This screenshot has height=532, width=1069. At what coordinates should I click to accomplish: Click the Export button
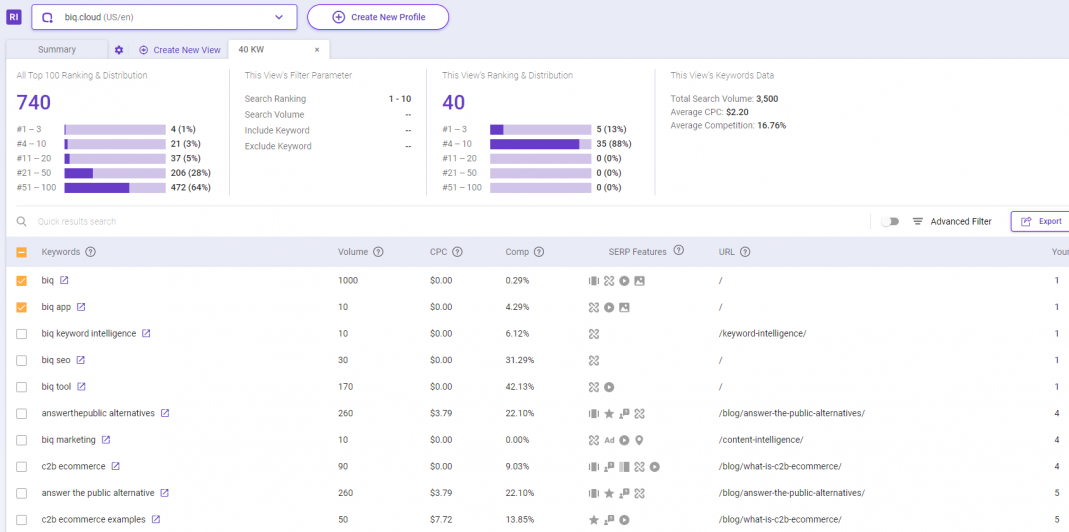[x=1040, y=222]
